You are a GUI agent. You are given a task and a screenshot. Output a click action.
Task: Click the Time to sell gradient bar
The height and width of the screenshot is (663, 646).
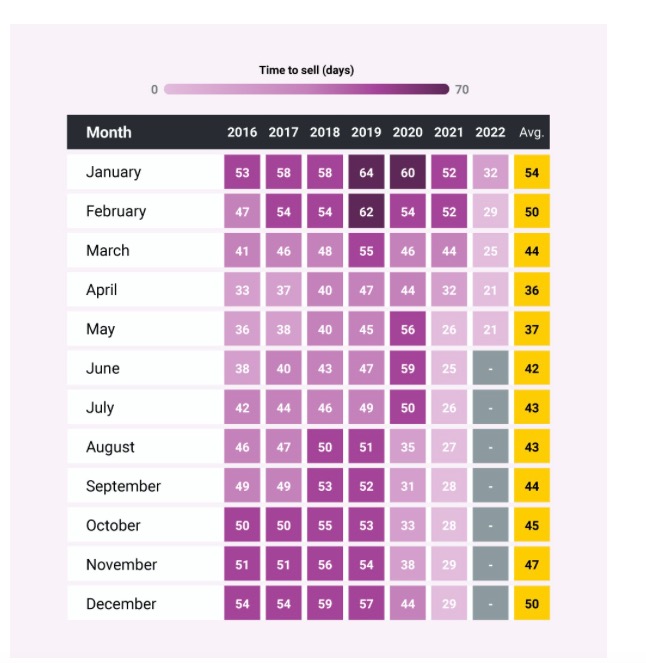(307, 89)
